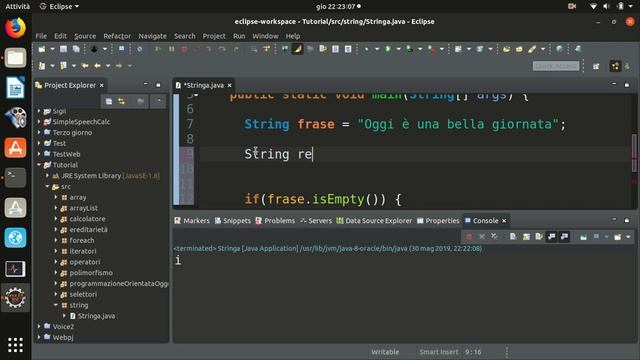Click the Terminate red stop toolbar icon

[x=184, y=49]
